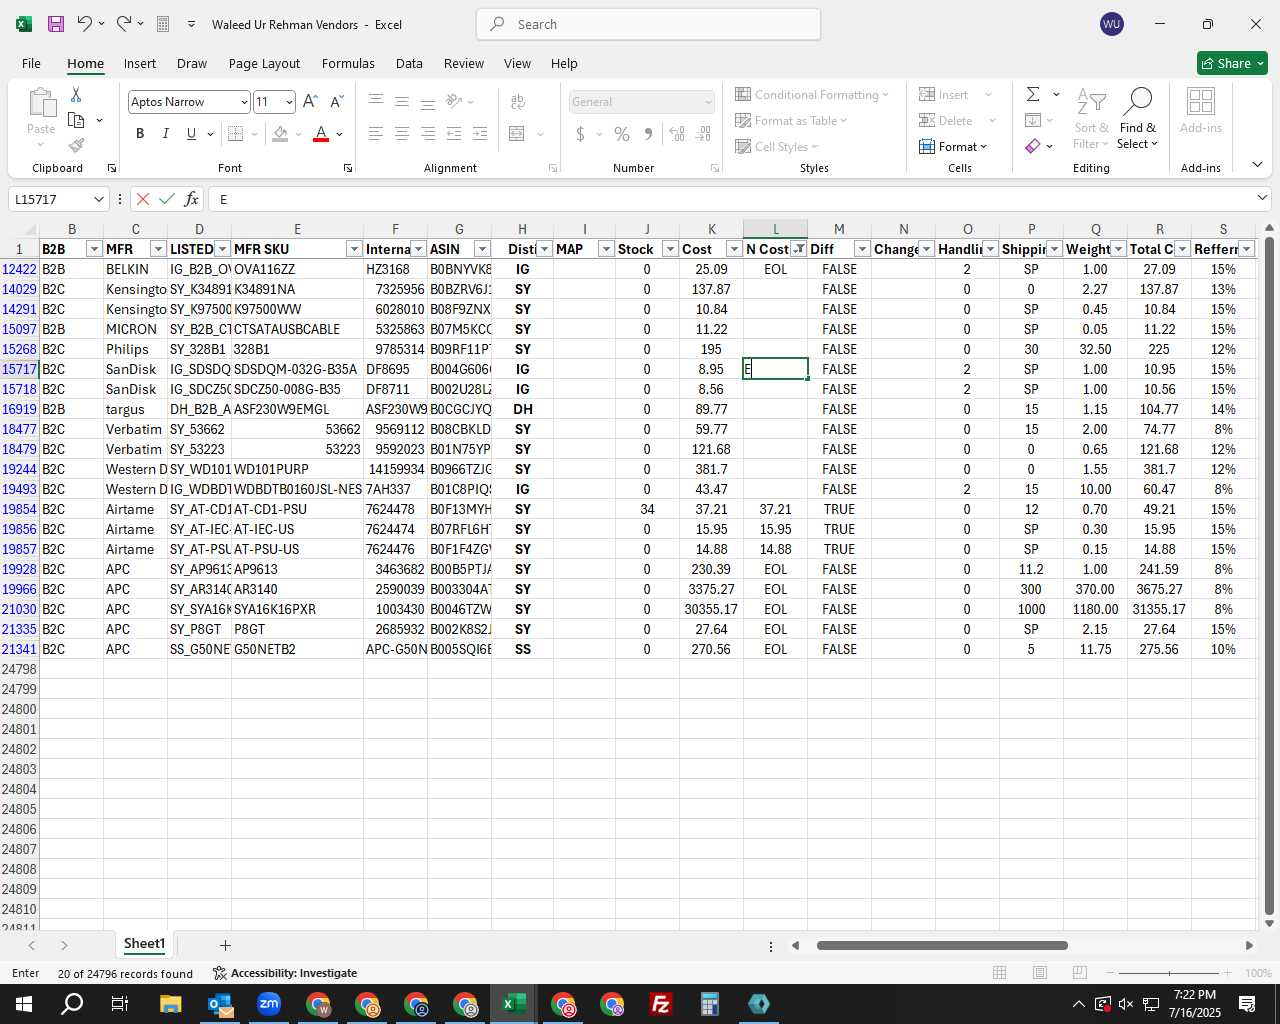Click the Align Left icon
The width and height of the screenshot is (1280, 1024).
click(x=376, y=133)
